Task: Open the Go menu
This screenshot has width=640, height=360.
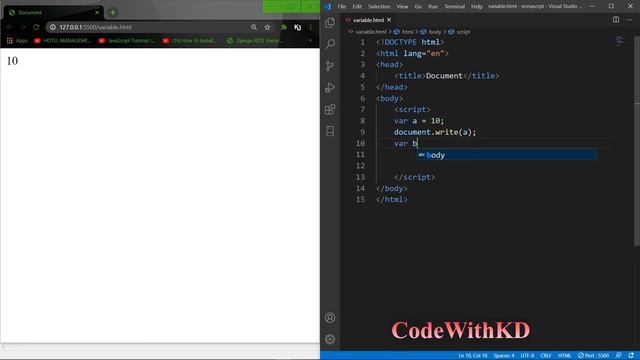Action: 418,7
